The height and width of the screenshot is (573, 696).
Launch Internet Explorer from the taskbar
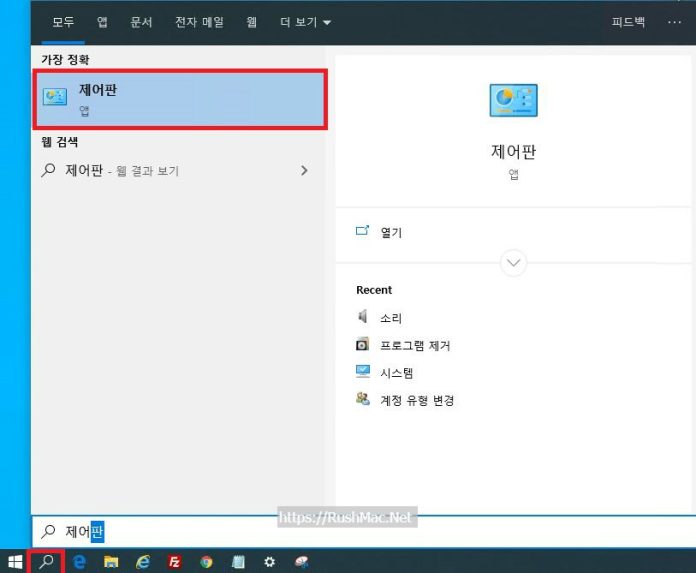point(143,562)
